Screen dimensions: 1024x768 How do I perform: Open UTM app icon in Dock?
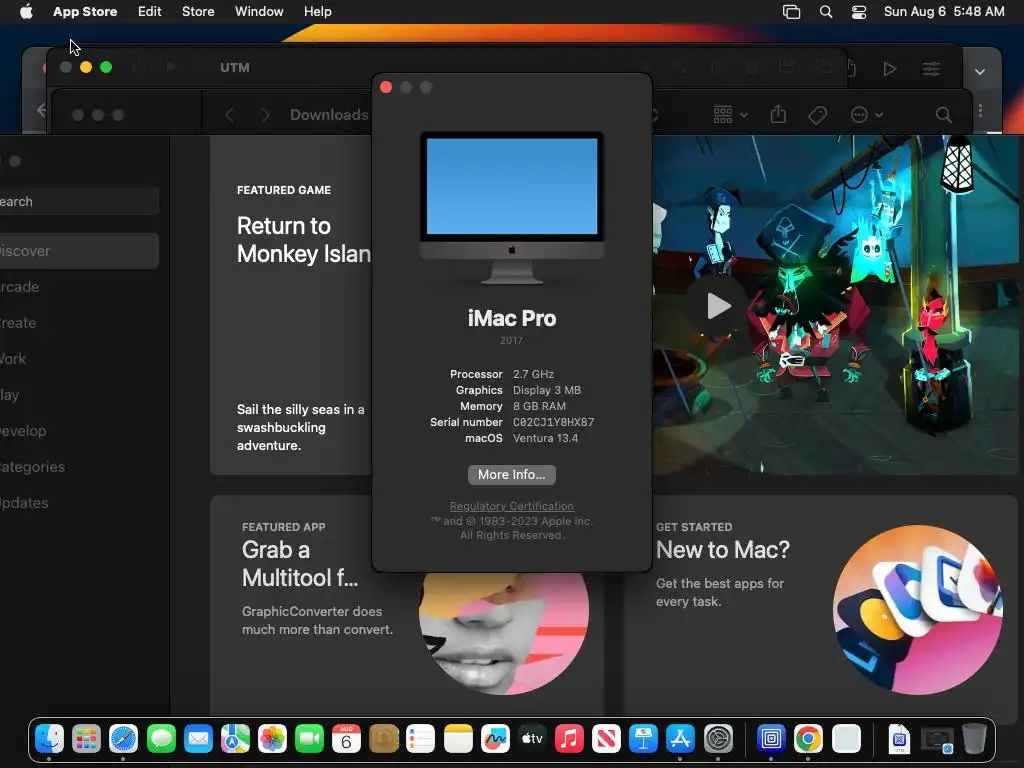point(771,739)
